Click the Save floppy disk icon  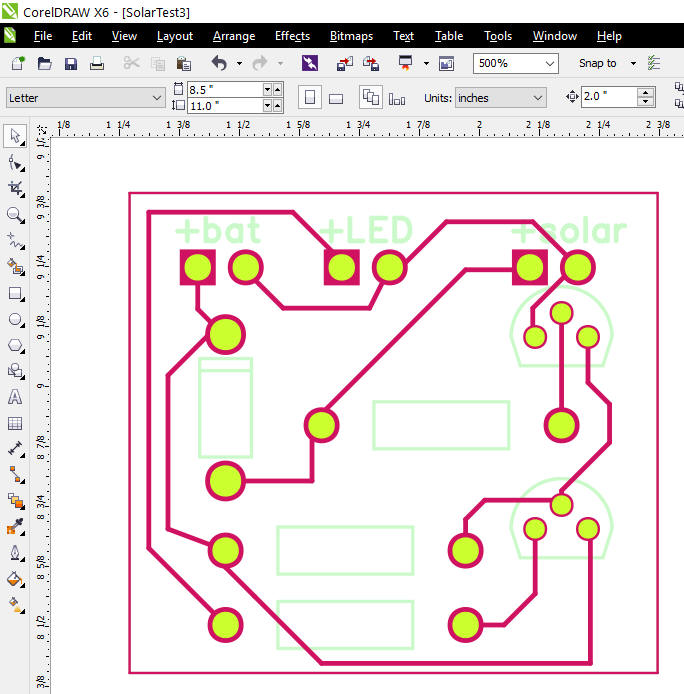click(x=71, y=63)
